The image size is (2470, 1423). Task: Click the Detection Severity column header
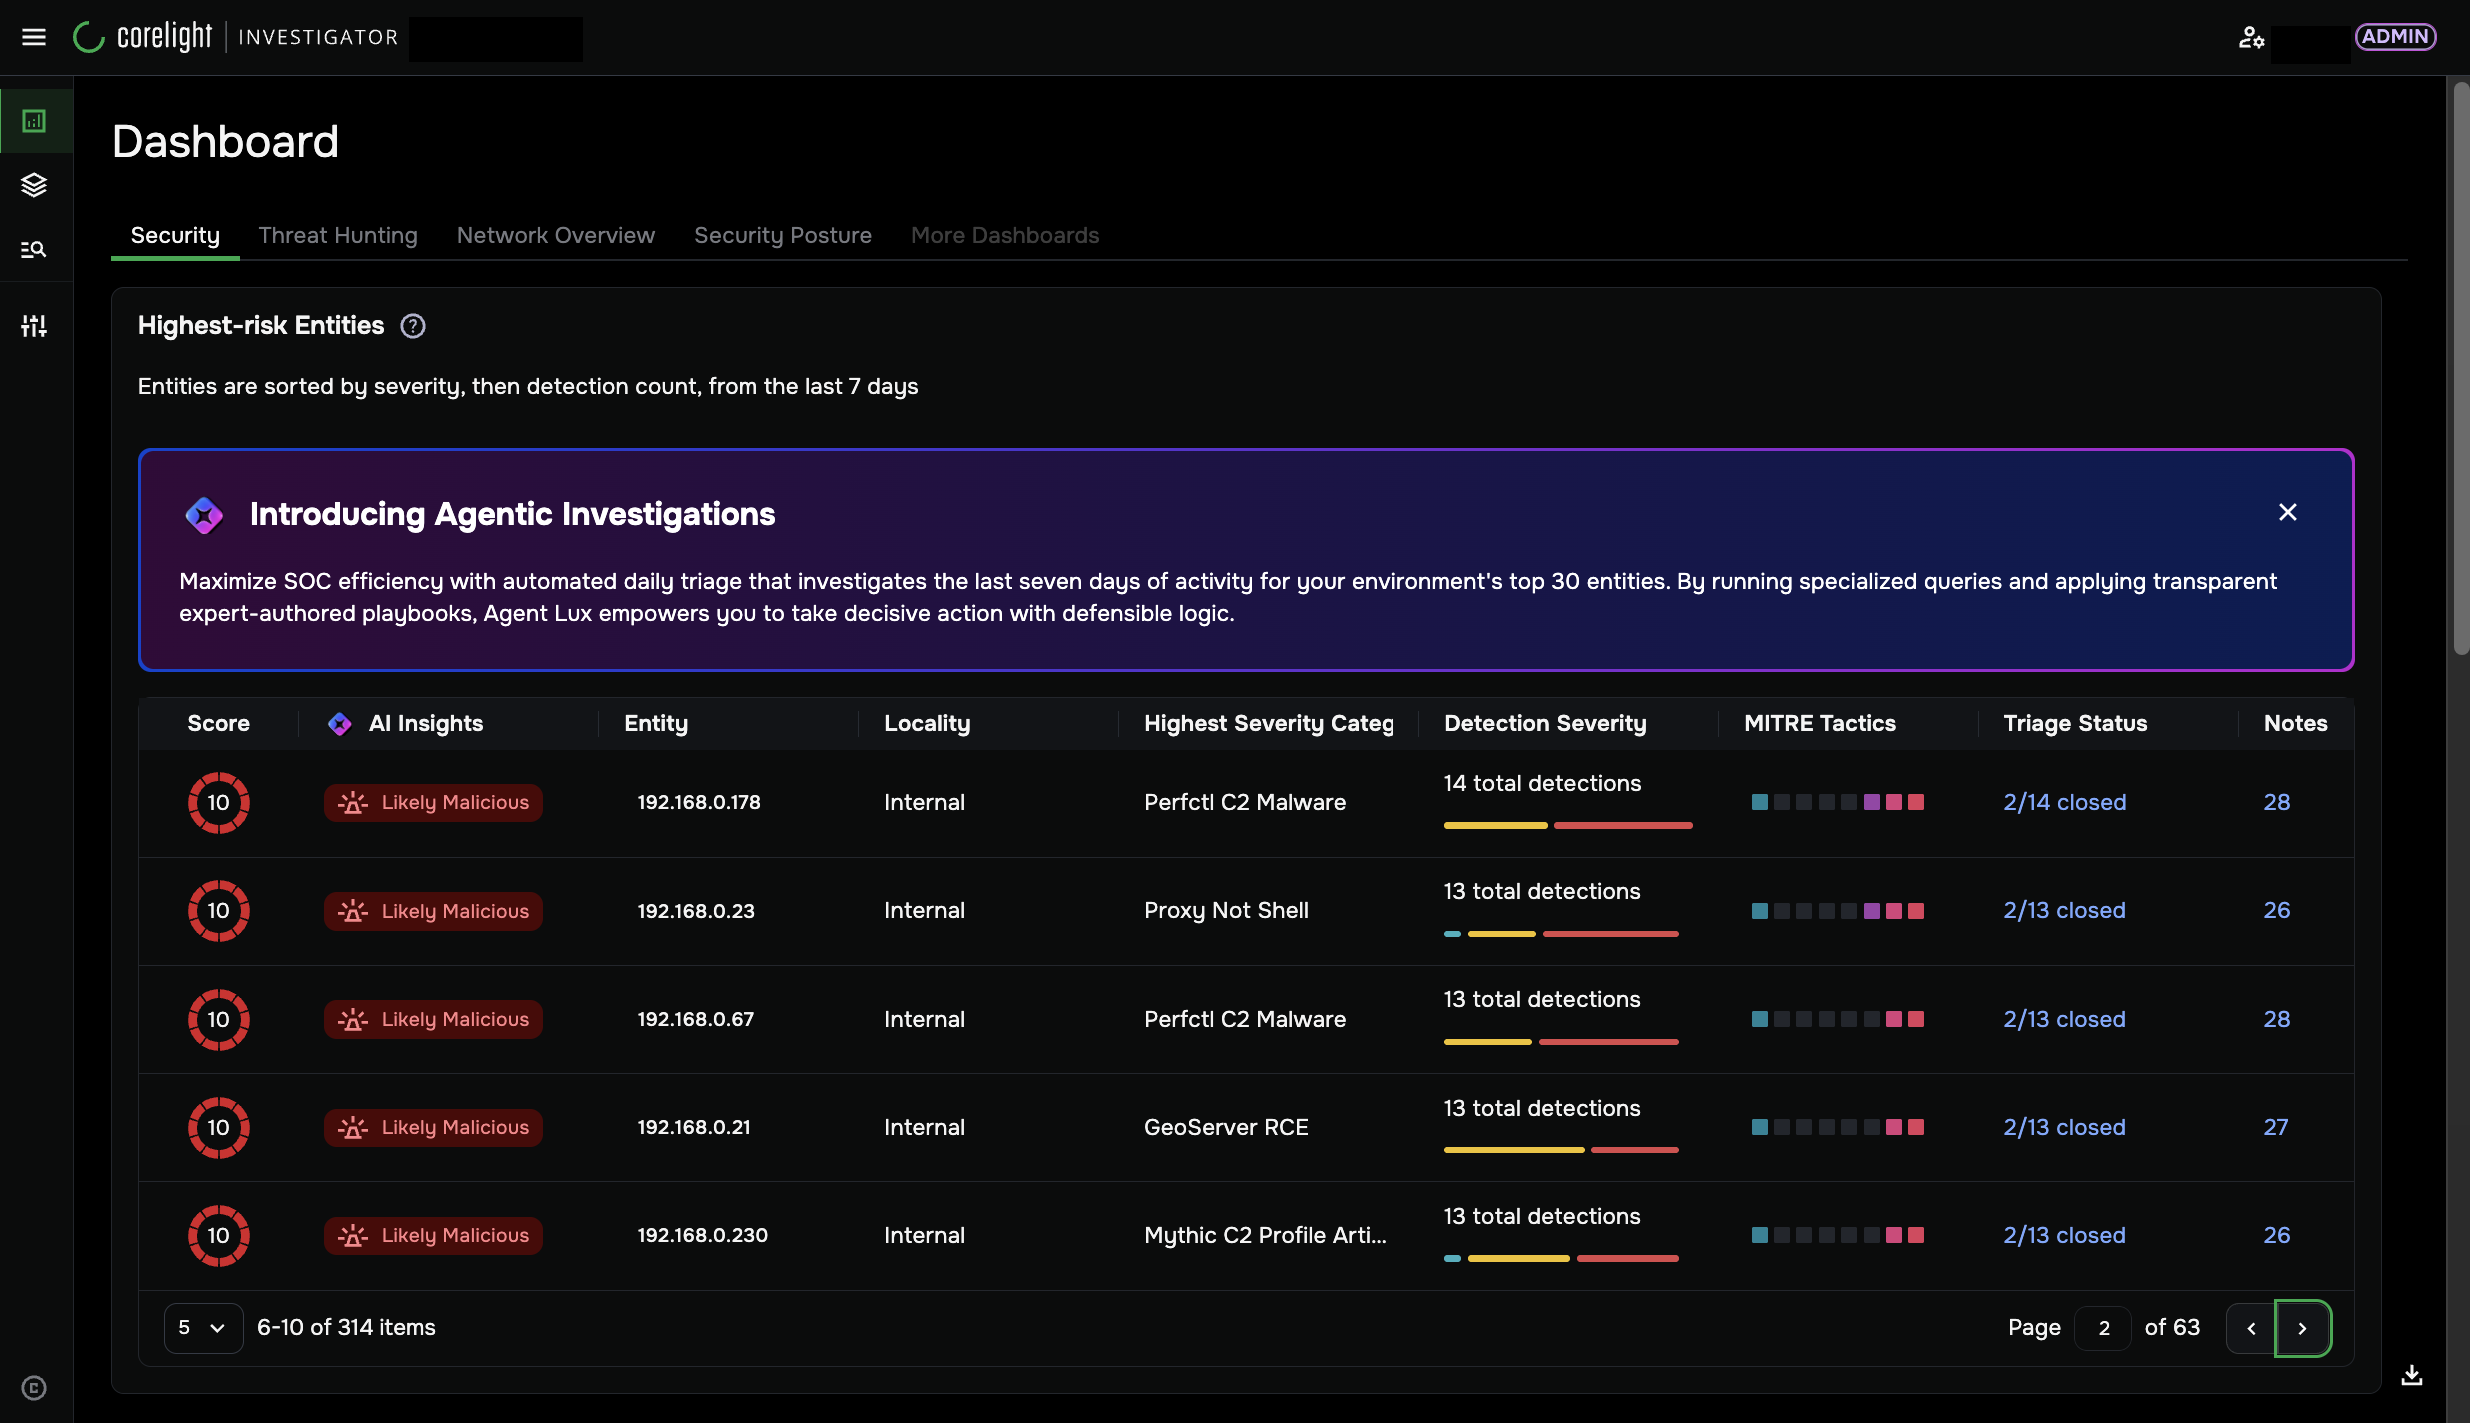tap(1545, 723)
